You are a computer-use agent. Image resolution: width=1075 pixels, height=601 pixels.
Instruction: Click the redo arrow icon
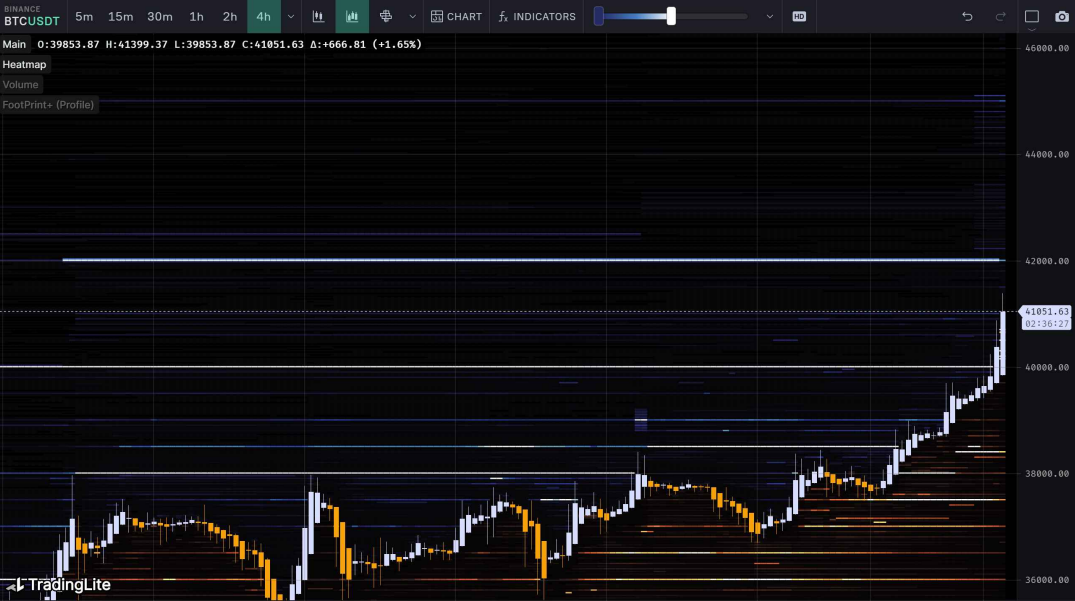click(x=1000, y=16)
